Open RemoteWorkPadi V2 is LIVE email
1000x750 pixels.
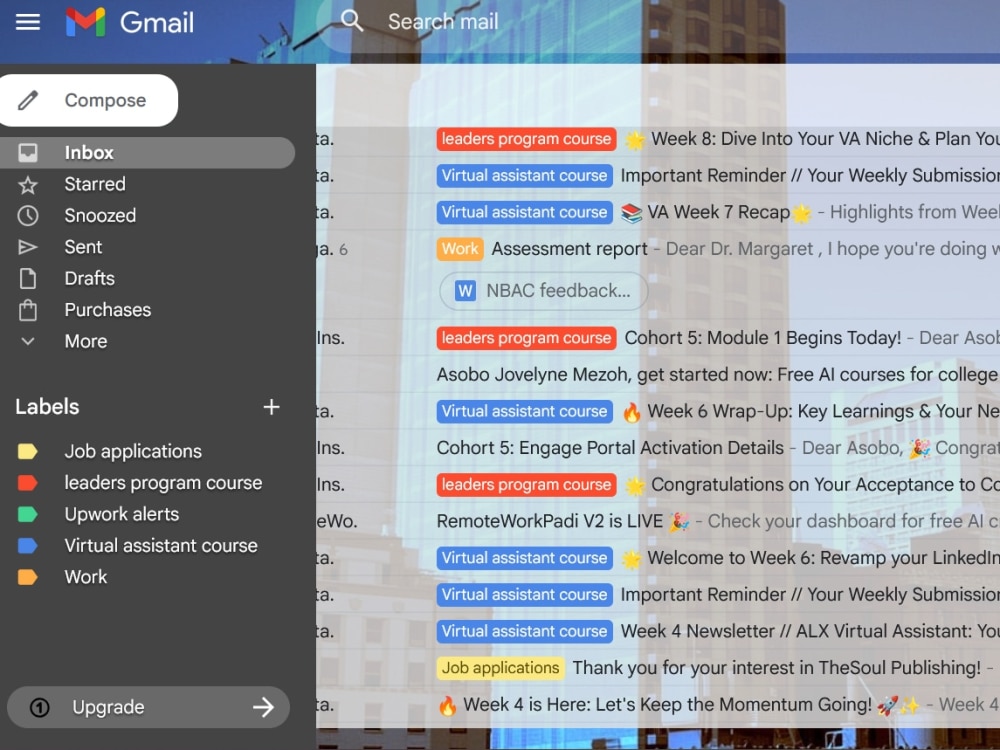tap(658, 521)
